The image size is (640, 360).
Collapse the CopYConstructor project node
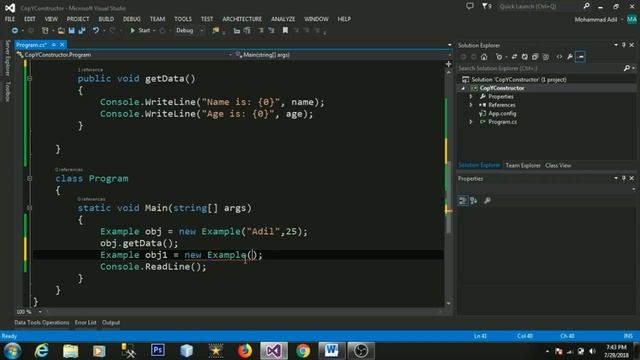pyautogui.click(x=463, y=88)
